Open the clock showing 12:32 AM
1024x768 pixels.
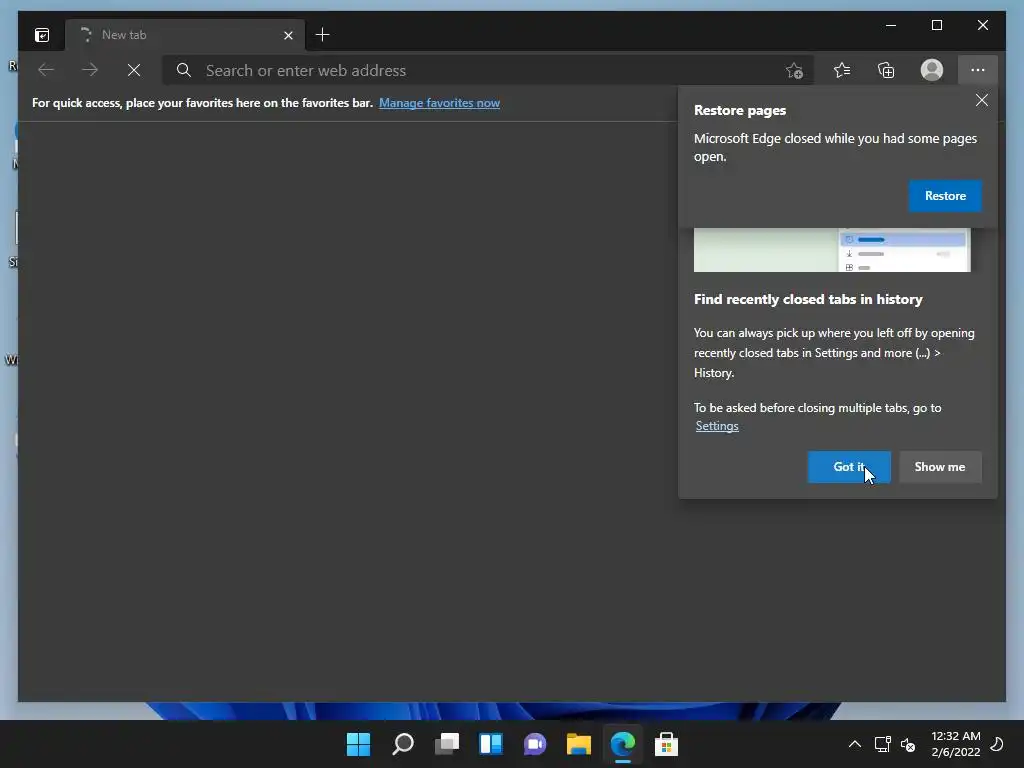(x=955, y=744)
